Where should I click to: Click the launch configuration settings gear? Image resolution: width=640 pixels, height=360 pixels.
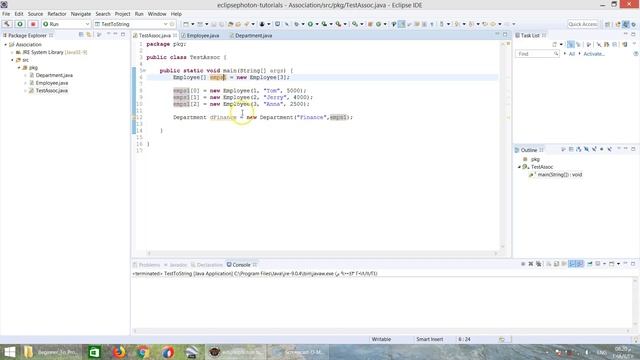click(173, 24)
